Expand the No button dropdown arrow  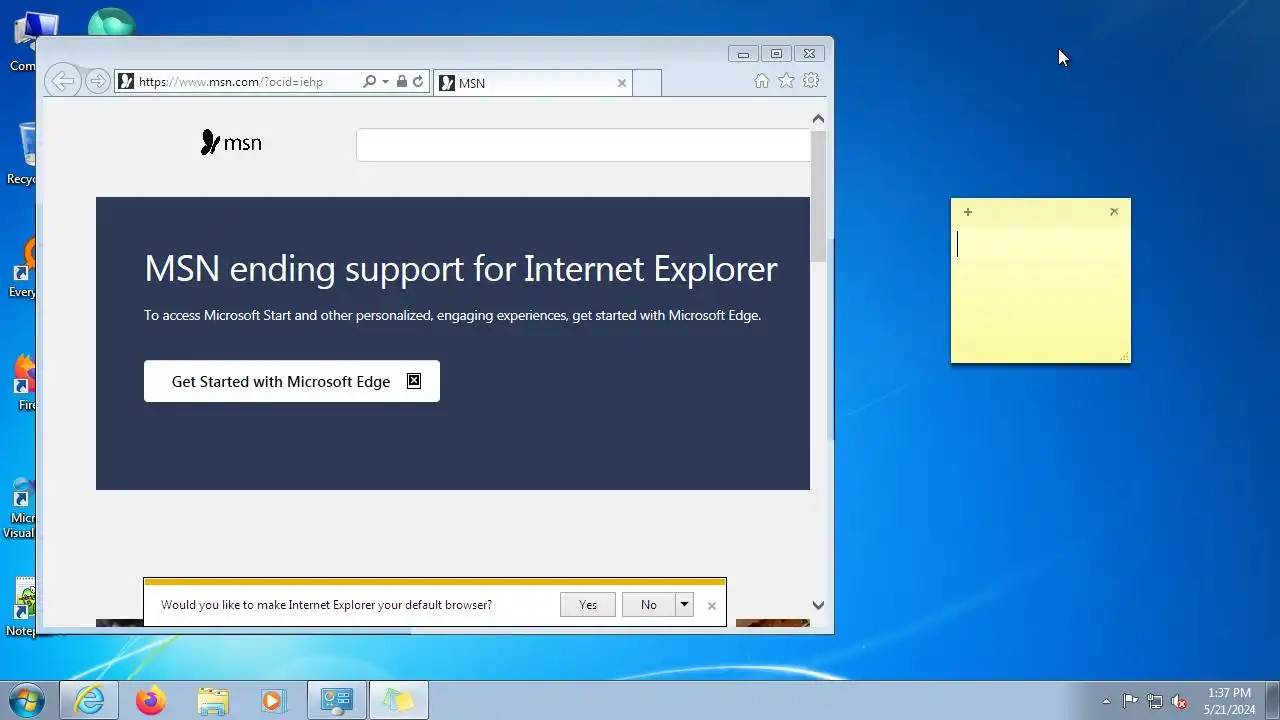pyautogui.click(x=685, y=604)
